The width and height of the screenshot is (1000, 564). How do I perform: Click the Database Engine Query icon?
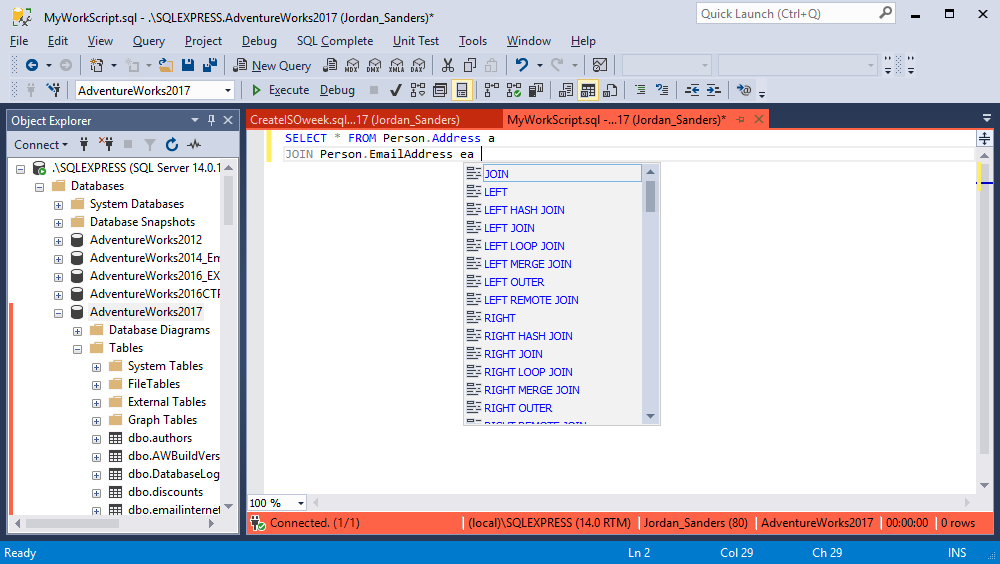[x=330, y=65]
